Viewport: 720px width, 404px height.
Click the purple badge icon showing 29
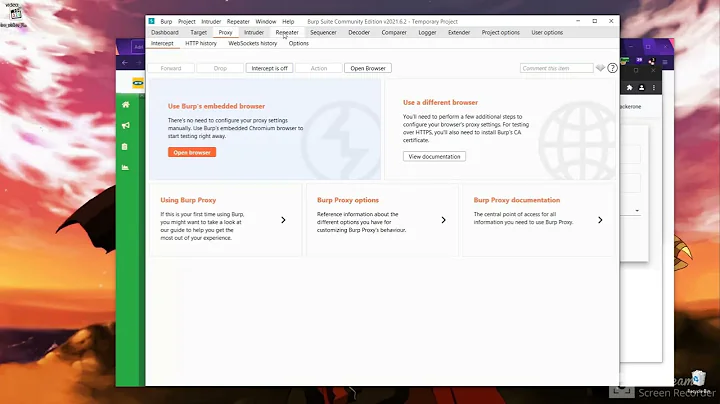[x=639, y=60]
